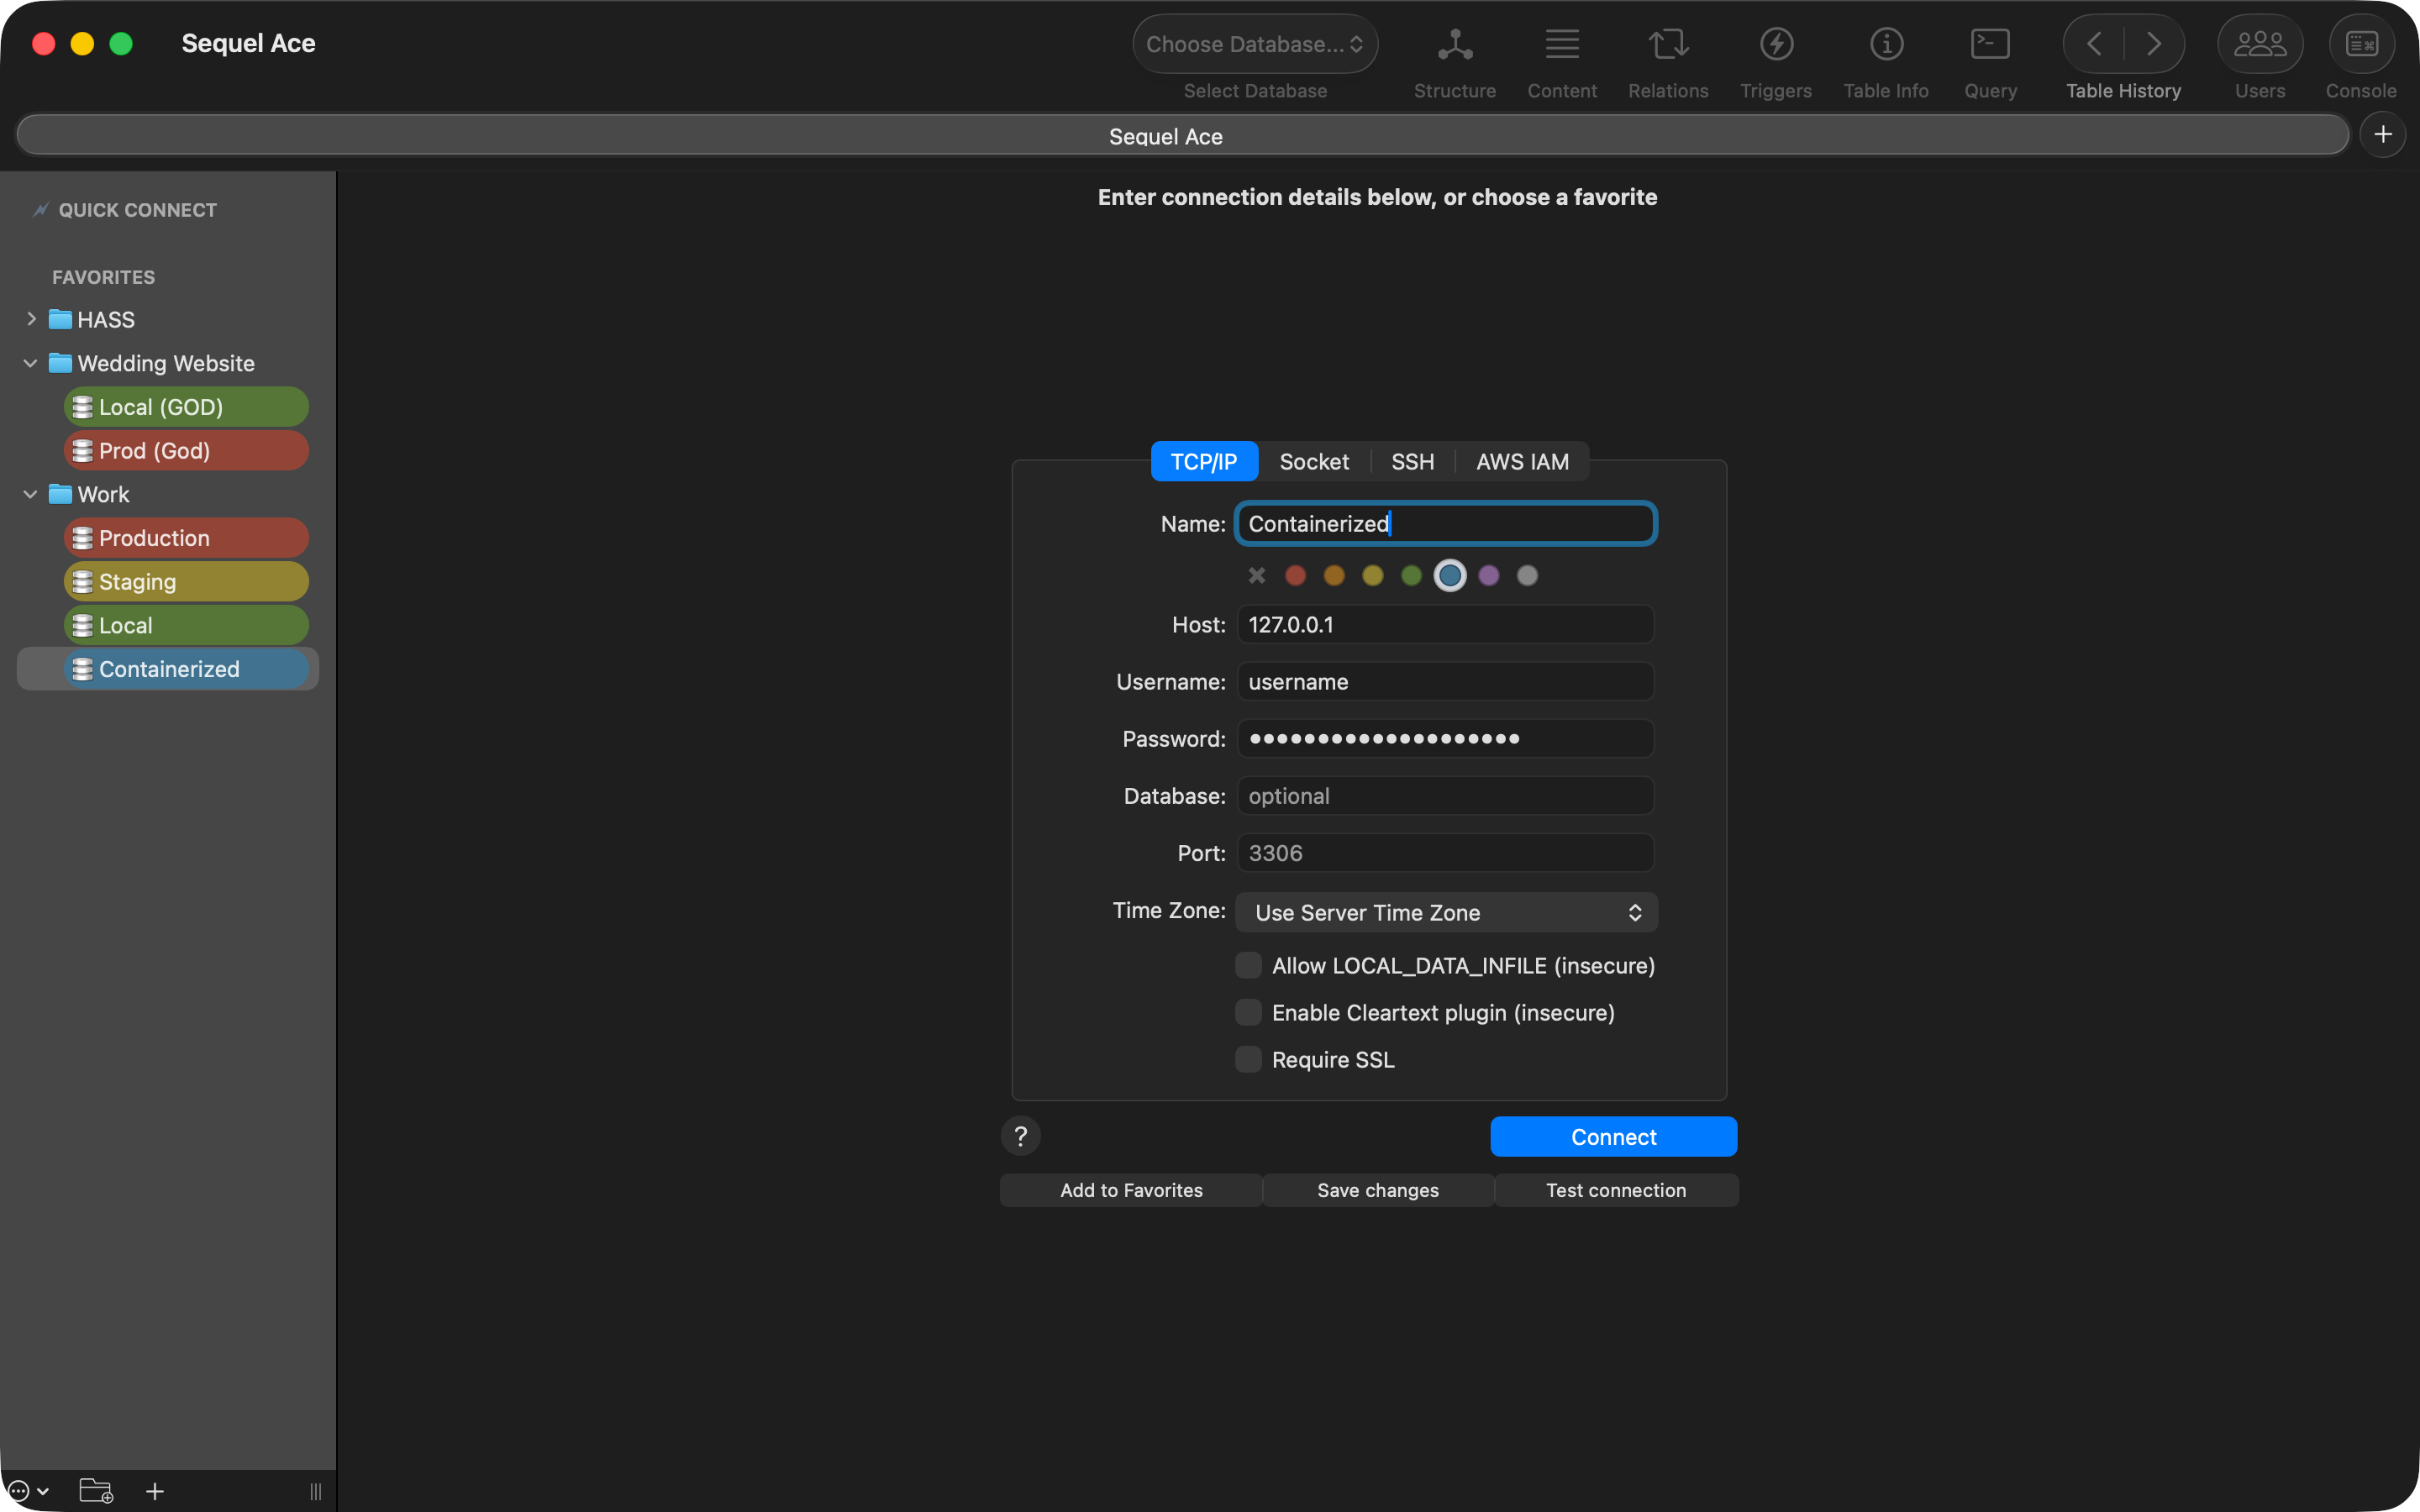Enable Cleartext plugin checkbox
Image resolution: width=2420 pixels, height=1512 pixels.
click(1248, 1012)
